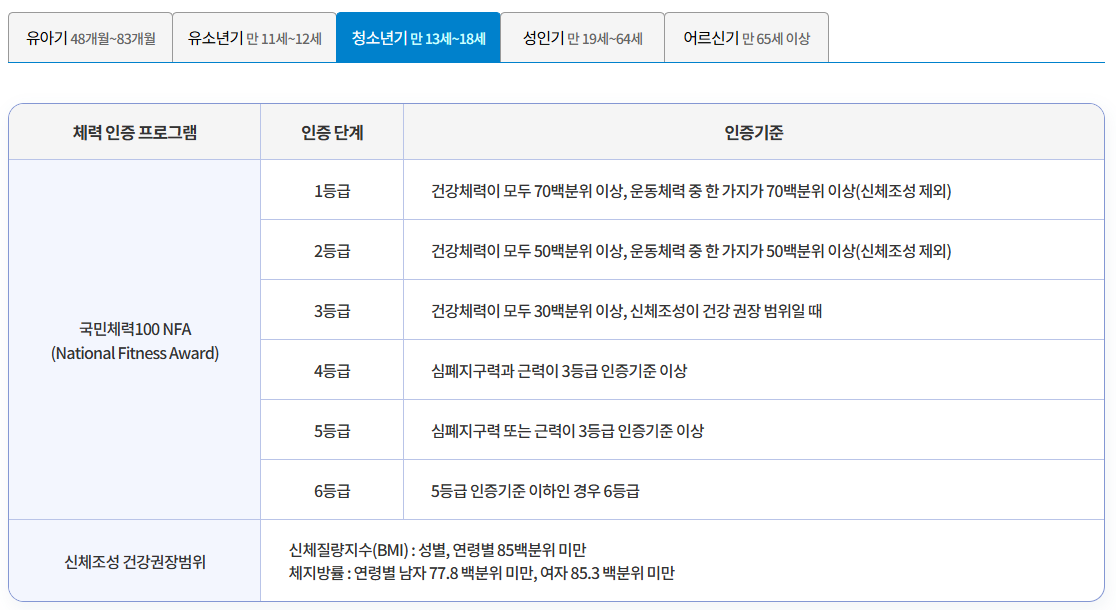Click the 3등급 grade cell

tap(331, 309)
